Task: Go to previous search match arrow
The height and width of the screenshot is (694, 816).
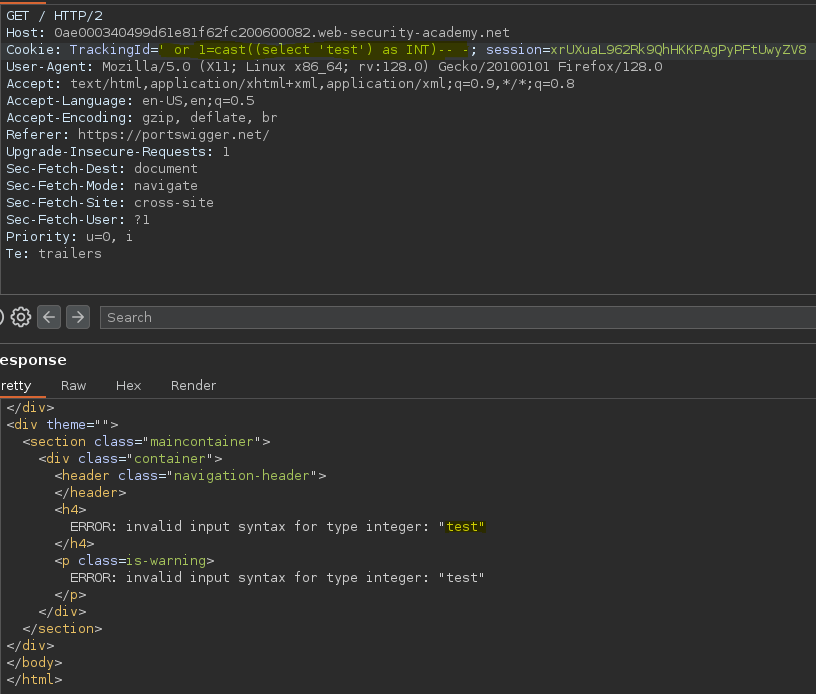Action: [49, 317]
